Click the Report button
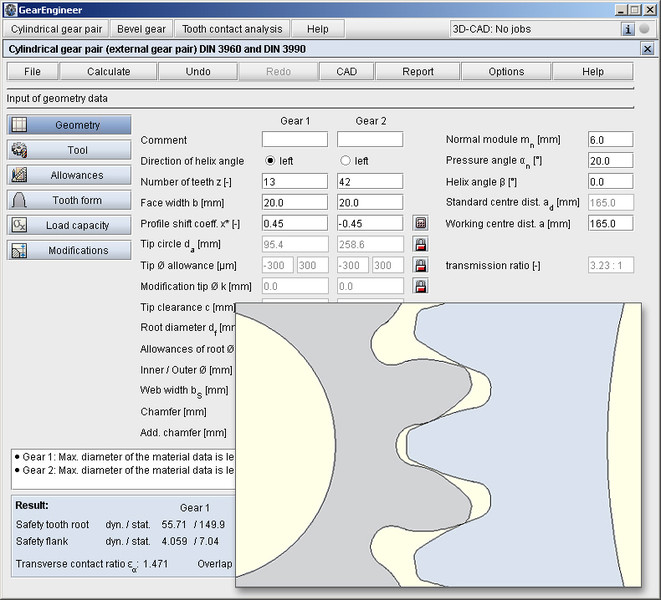 418,71
